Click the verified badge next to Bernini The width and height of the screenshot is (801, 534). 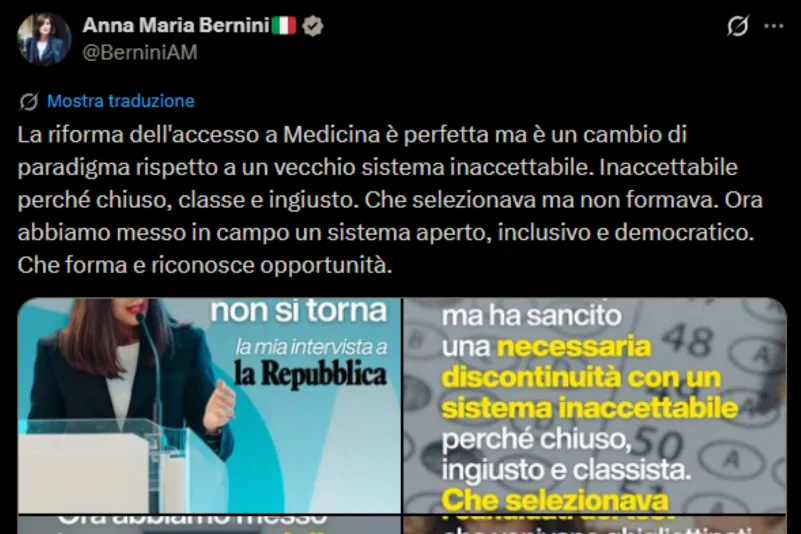tap(312, 26)
